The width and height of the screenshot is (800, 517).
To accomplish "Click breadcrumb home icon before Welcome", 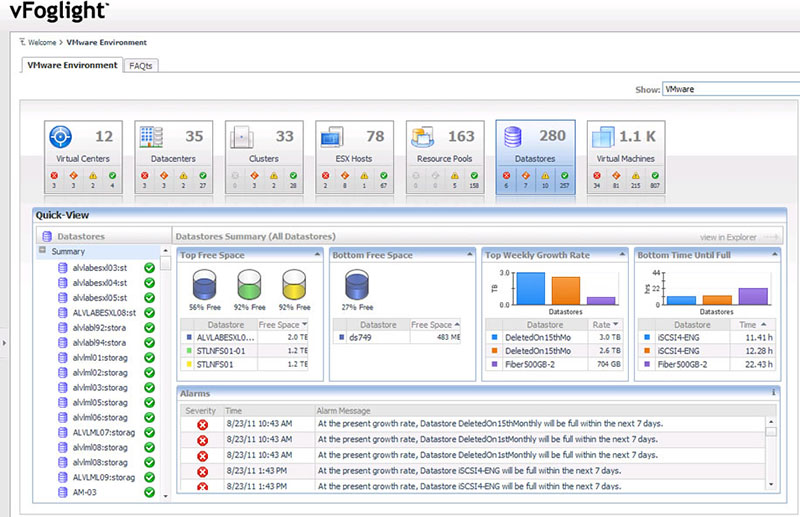I will click(22, 42).
